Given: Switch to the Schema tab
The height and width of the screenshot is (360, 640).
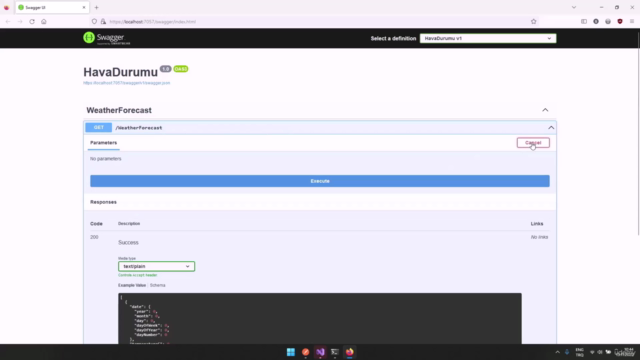Looking at the screenshot, I should coord(158,285).
